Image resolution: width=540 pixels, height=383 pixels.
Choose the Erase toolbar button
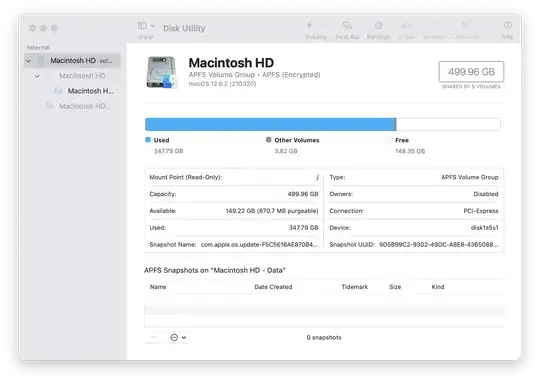406,25
